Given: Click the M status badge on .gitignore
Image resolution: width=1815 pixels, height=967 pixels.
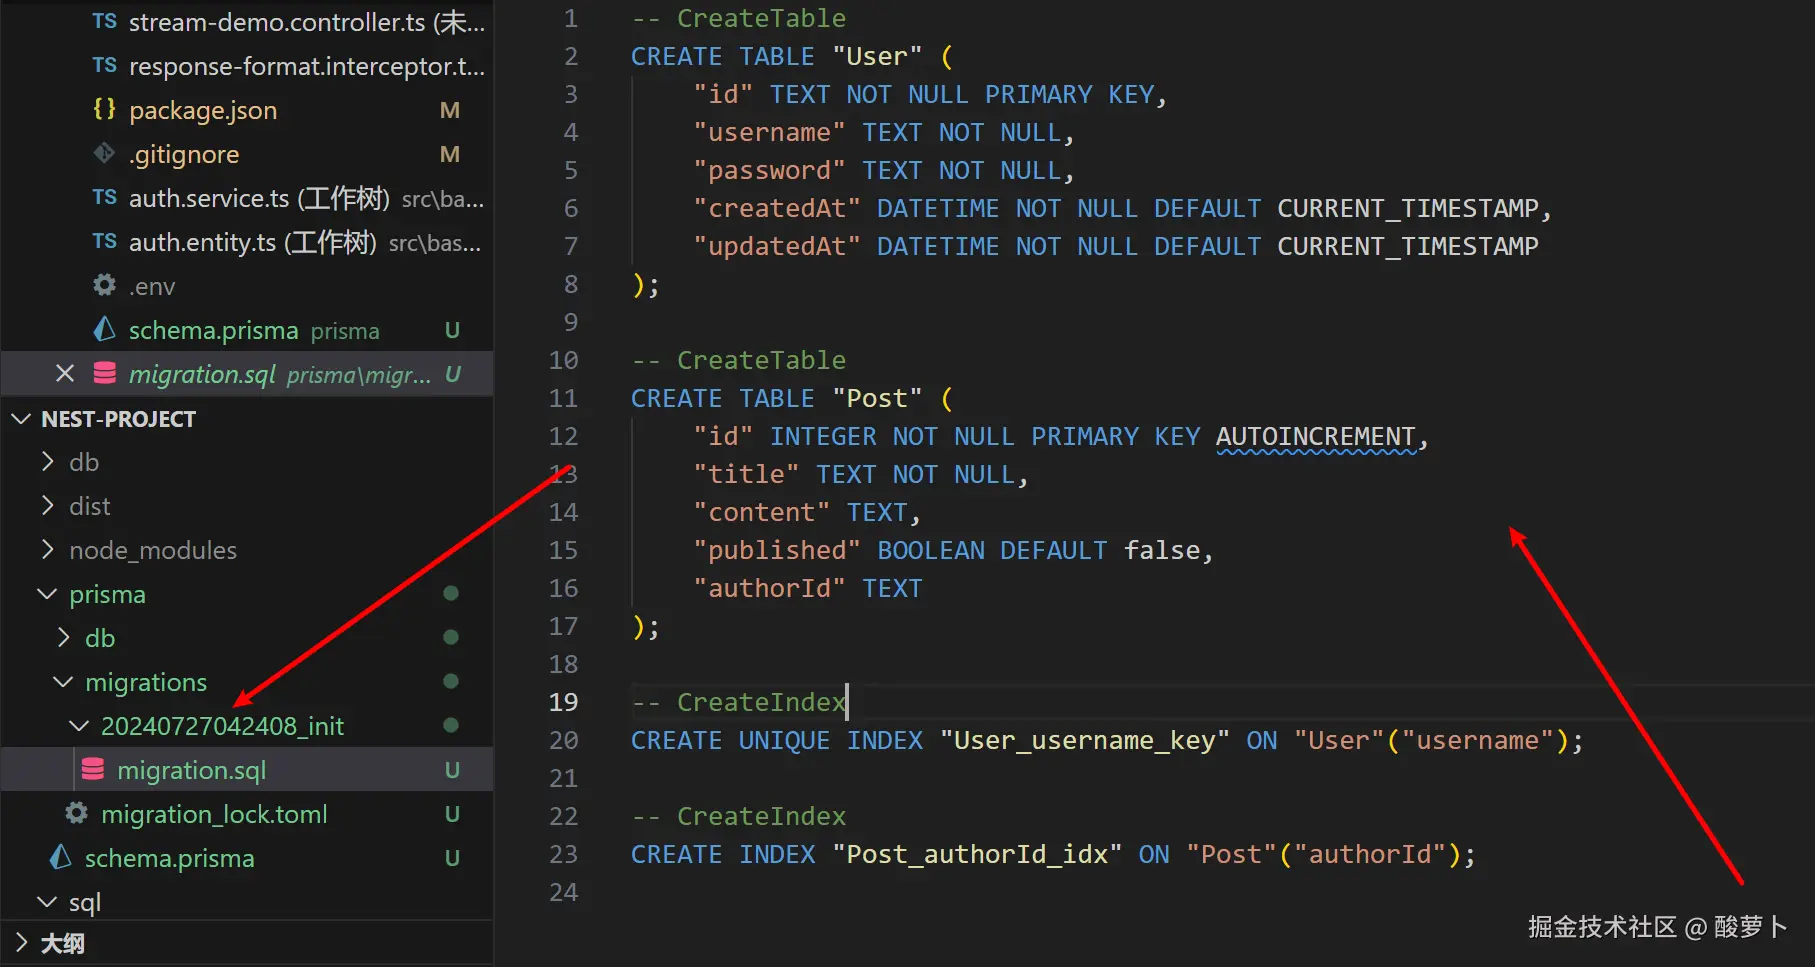Looking at the screenshot, I should tap(450, 154).
